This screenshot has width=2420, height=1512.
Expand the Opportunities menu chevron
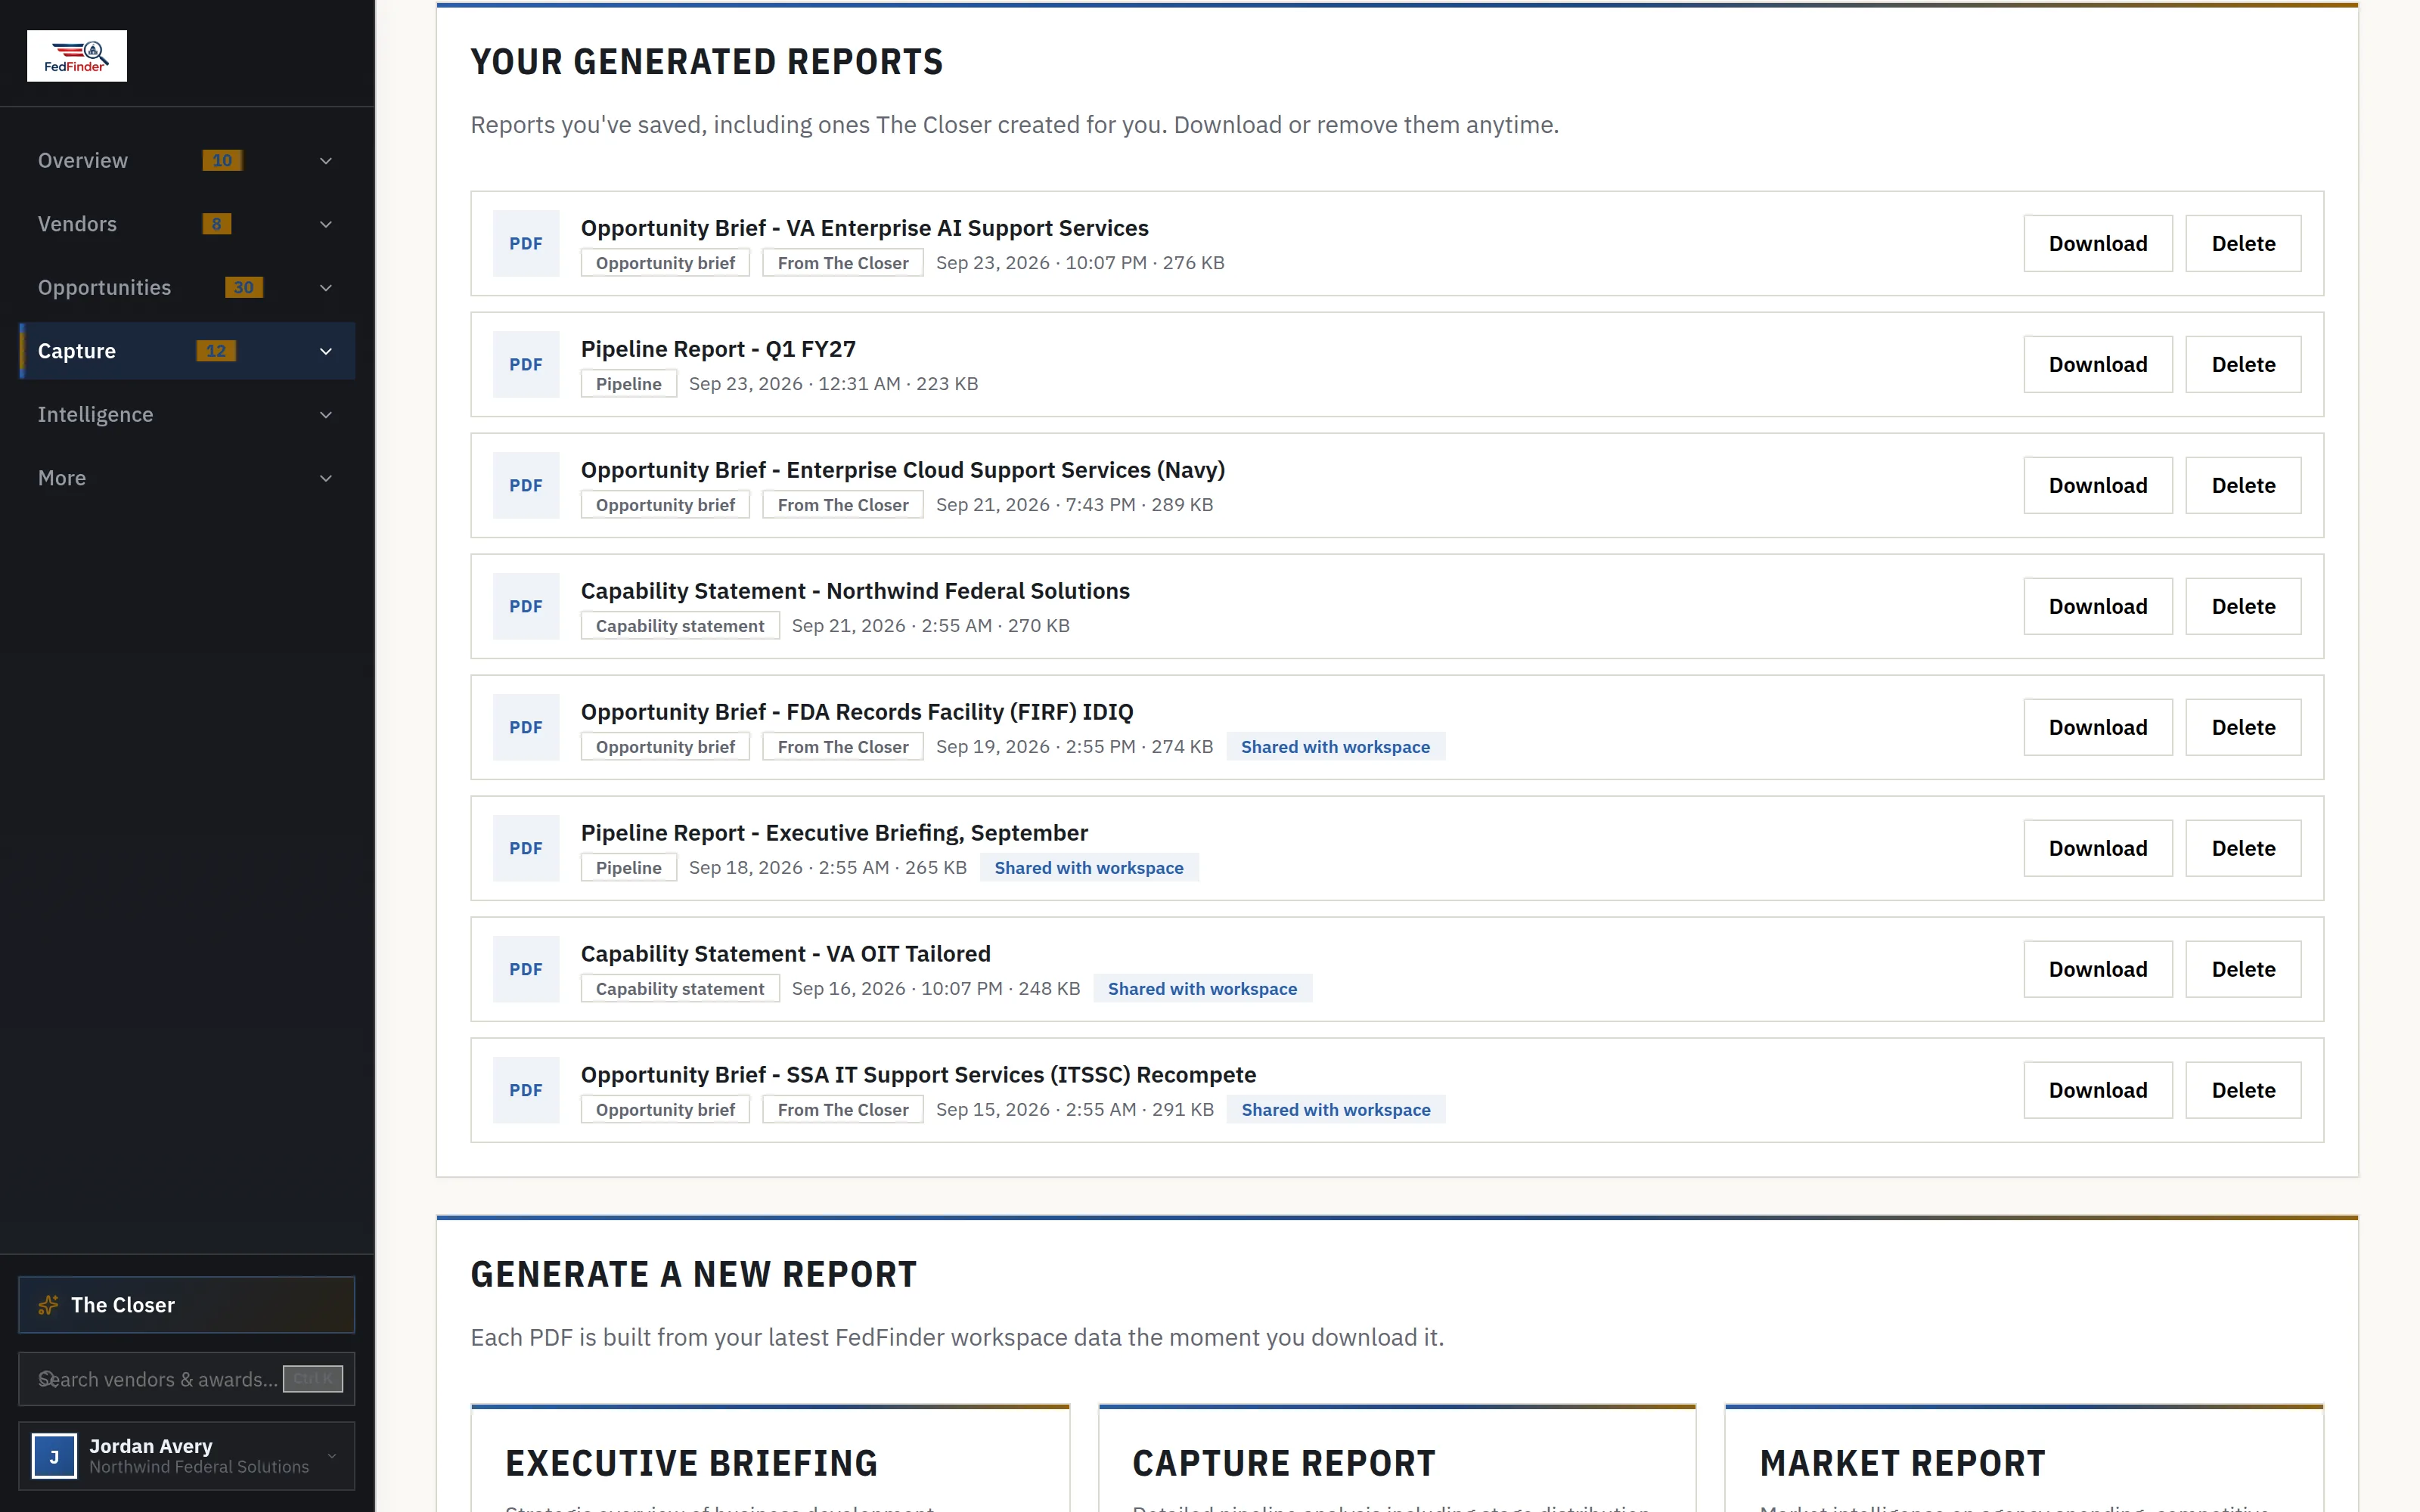[x=326, y=288]
